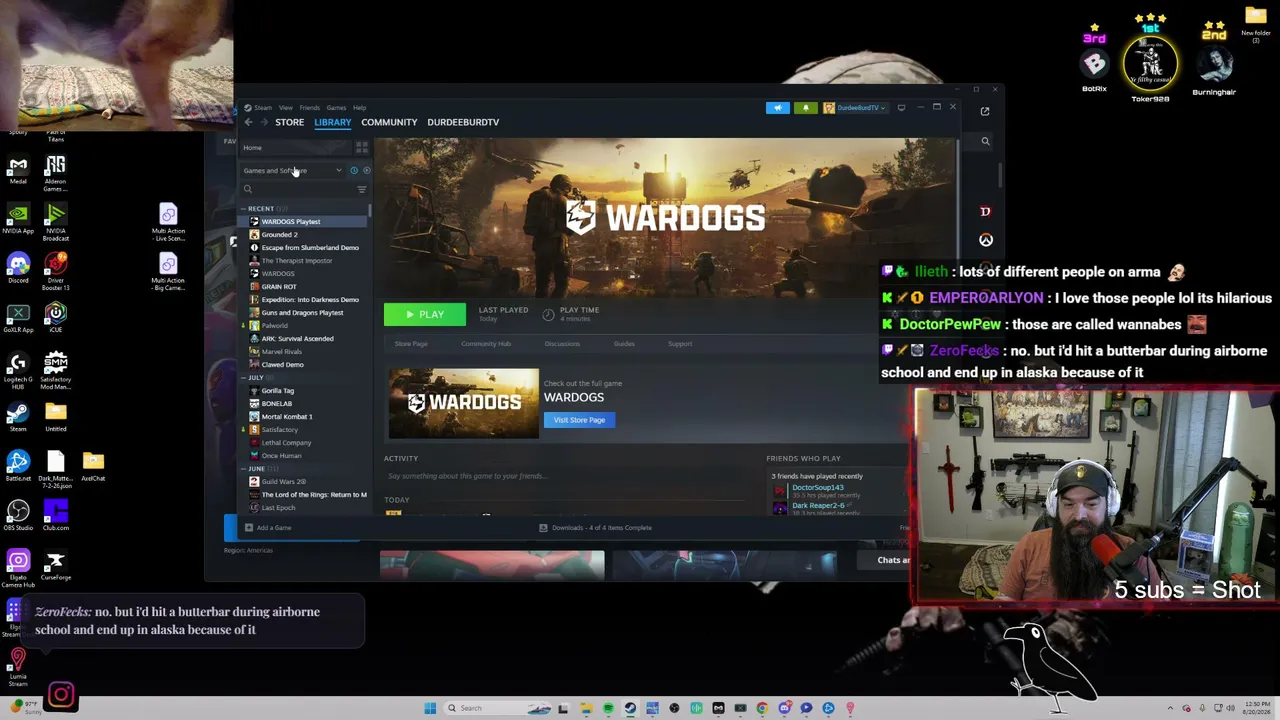Open the Friends menu
1280x720 pixels.
pos(309,108)
